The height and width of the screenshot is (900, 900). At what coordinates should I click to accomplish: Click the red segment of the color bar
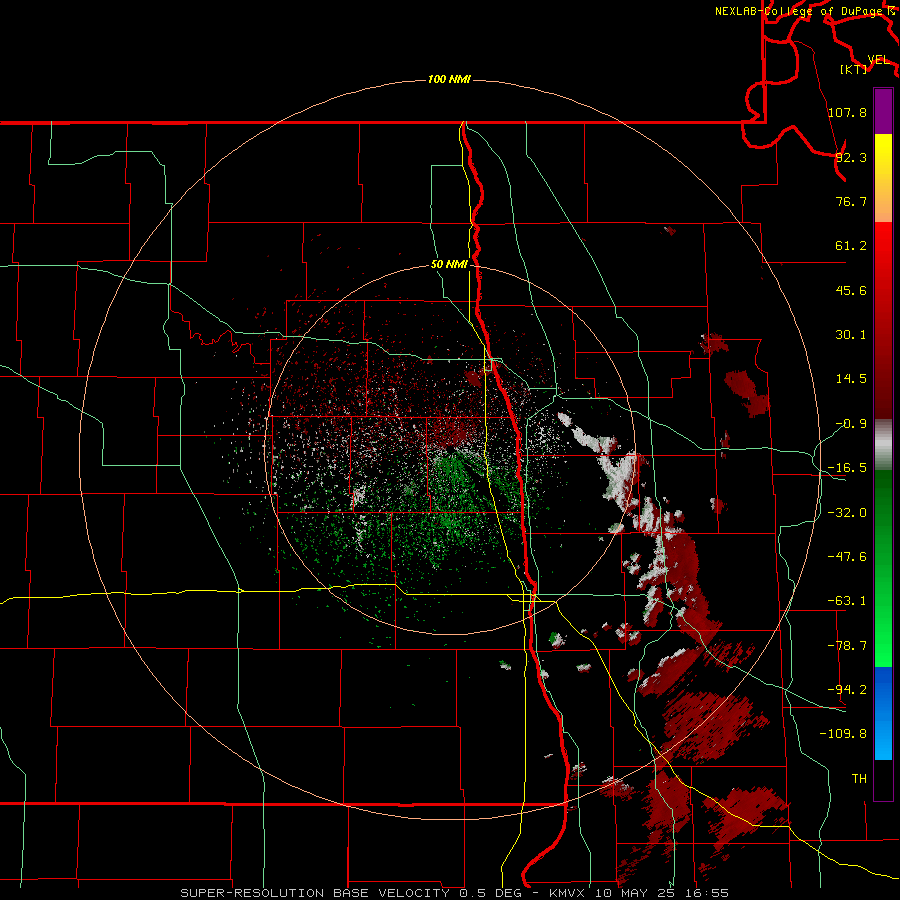[x=883, y=320]
